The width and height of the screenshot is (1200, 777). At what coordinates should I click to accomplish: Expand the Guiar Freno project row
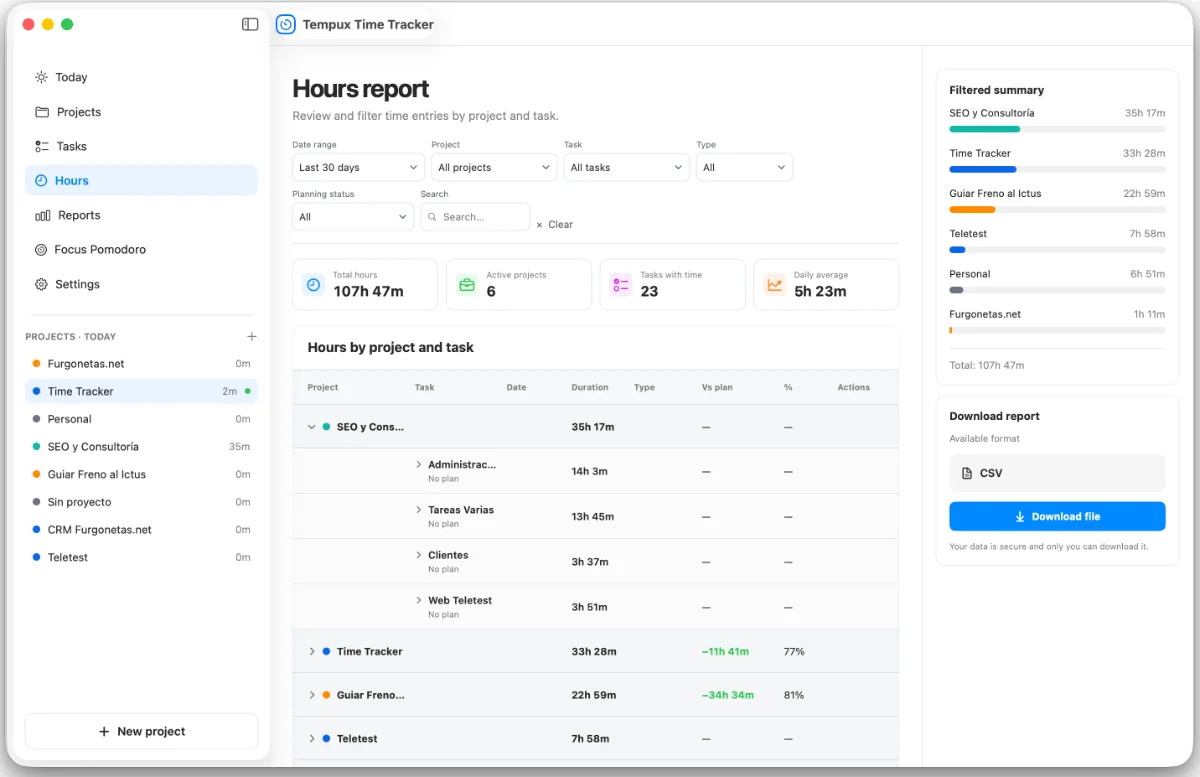point(312,695)
